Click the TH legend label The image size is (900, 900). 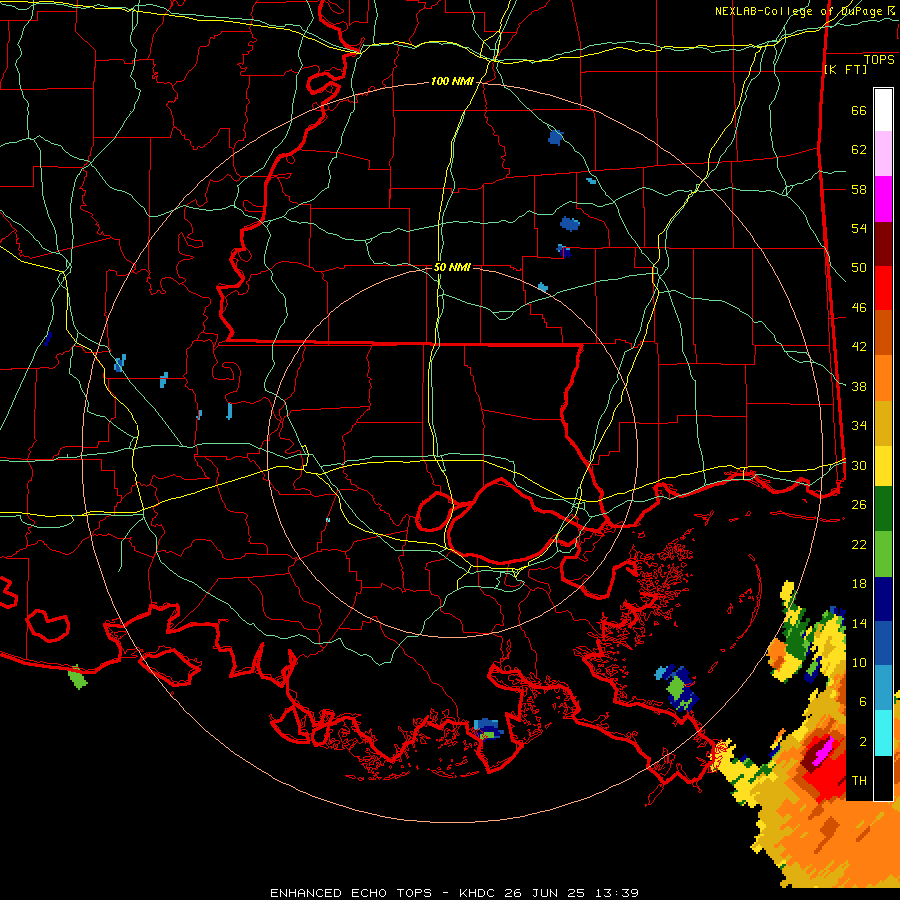[x=859, y=781]
